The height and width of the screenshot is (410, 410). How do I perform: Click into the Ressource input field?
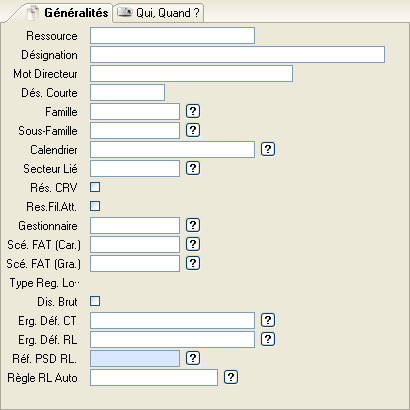tap(172, 36)
